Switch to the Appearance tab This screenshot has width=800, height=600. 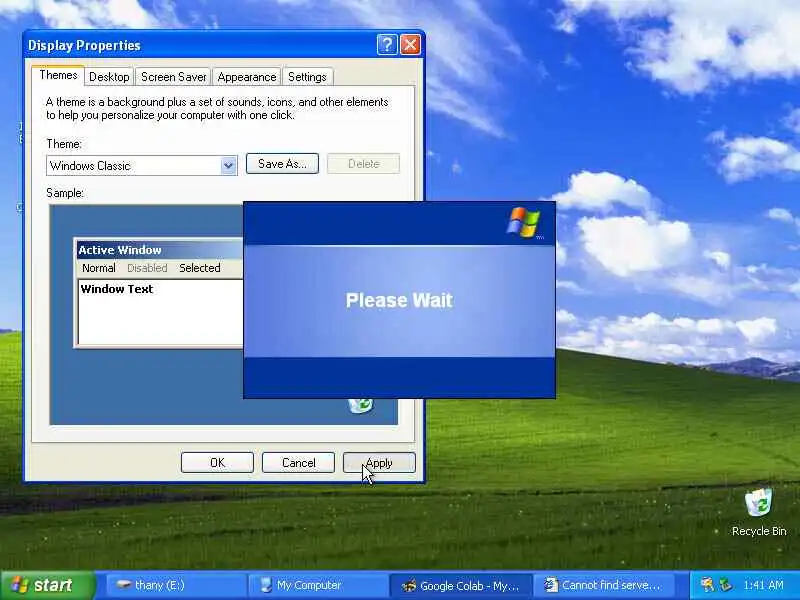point(247,77)
